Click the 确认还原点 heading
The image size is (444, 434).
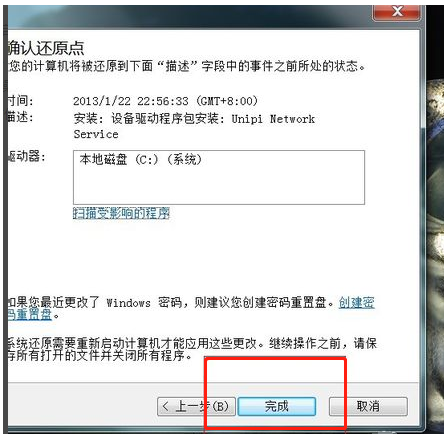46,48
